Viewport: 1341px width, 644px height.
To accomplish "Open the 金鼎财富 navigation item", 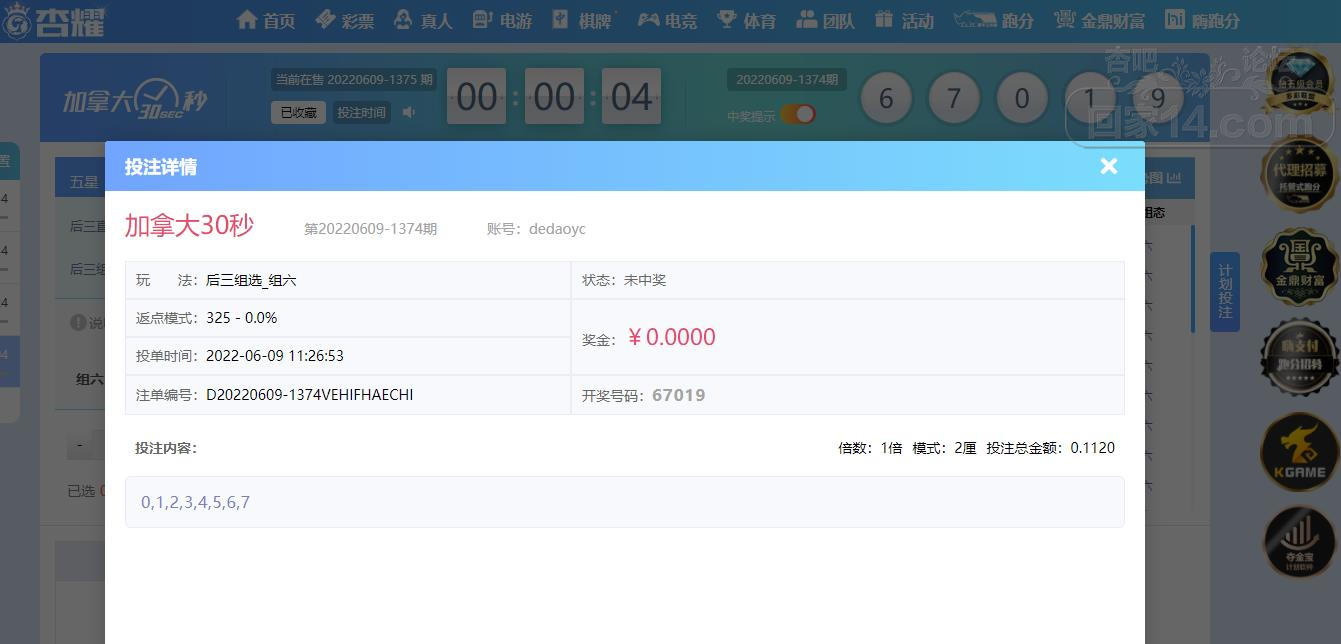I will [x=1100, y=20].
